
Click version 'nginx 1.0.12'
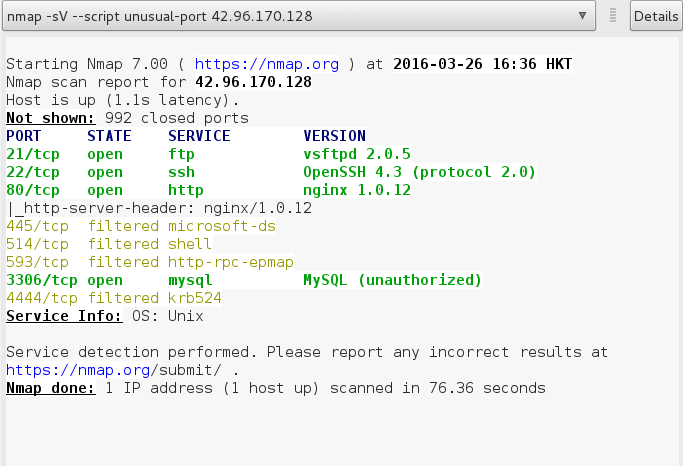357,190
